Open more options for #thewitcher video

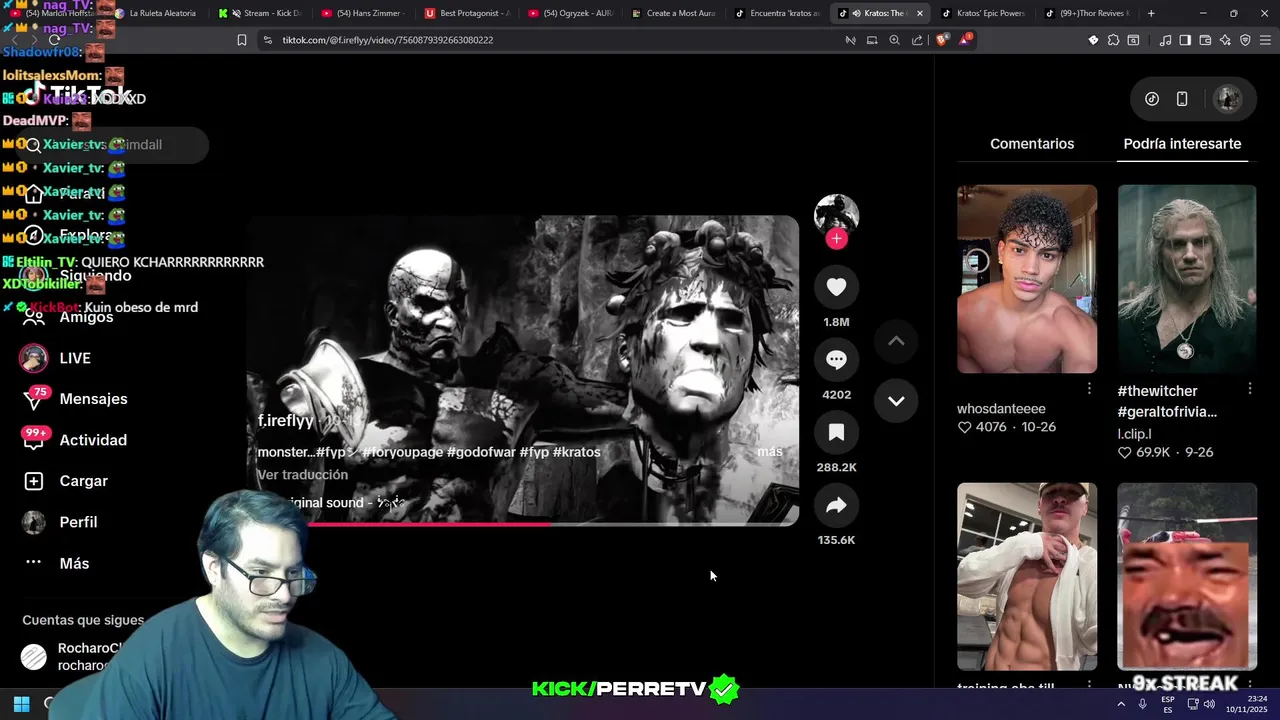pyautogui.click(x=1249, y=388)
